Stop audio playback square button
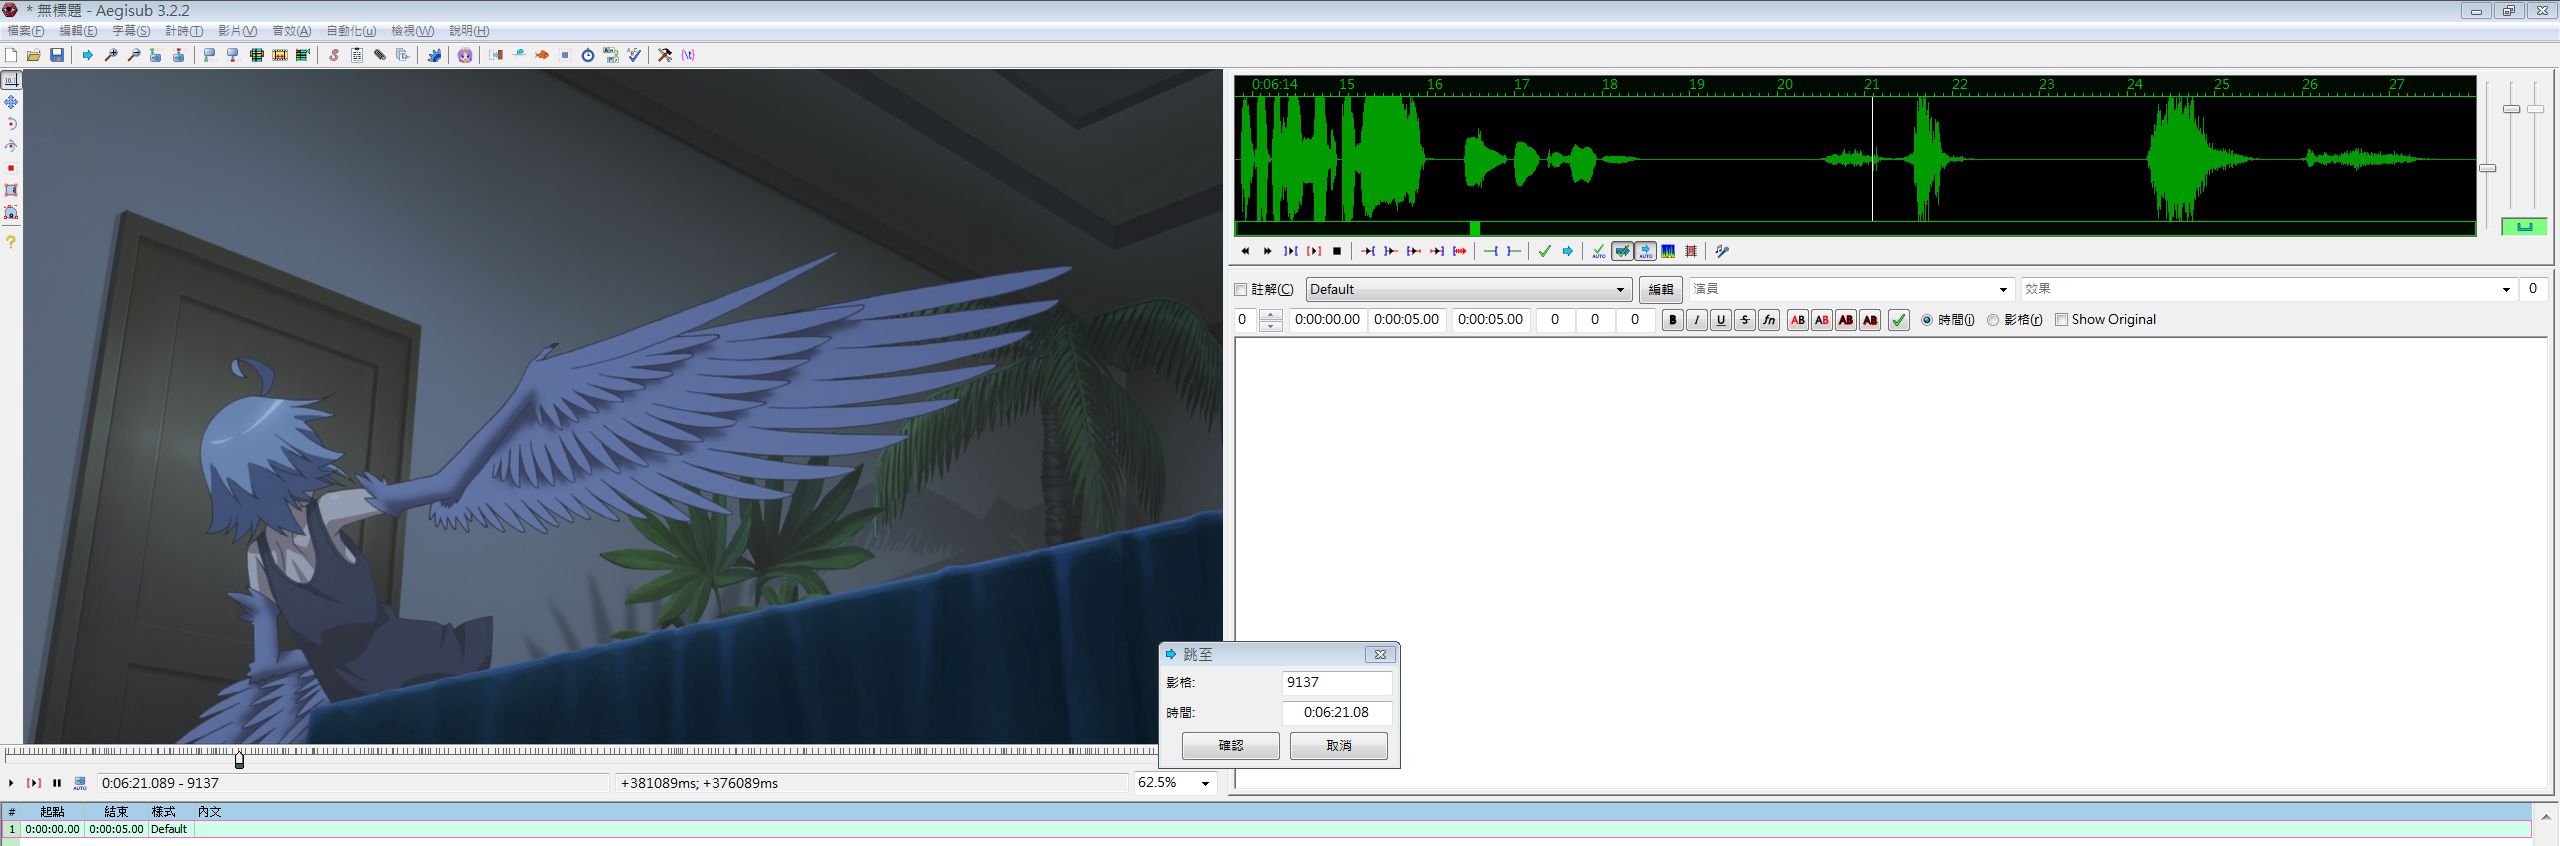The image size is (2560, 846). click(1337, 251)
